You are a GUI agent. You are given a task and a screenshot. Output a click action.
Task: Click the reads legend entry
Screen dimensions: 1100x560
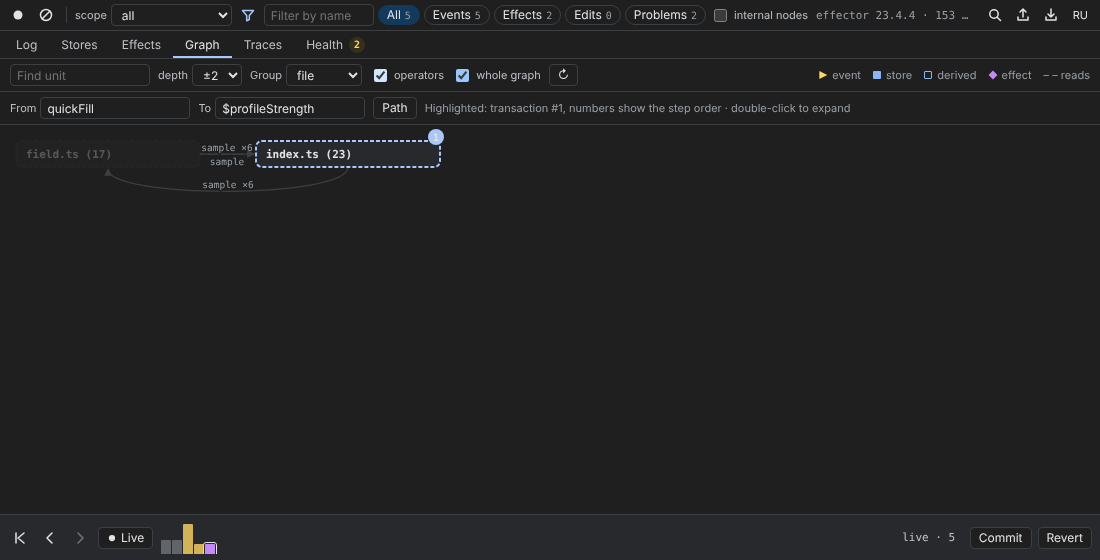coord(1066,75)
